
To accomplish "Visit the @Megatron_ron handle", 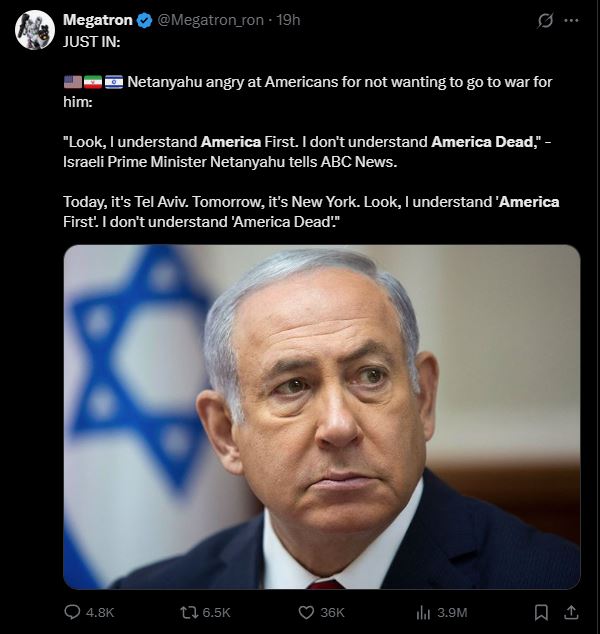I will (x=210, y=20).
